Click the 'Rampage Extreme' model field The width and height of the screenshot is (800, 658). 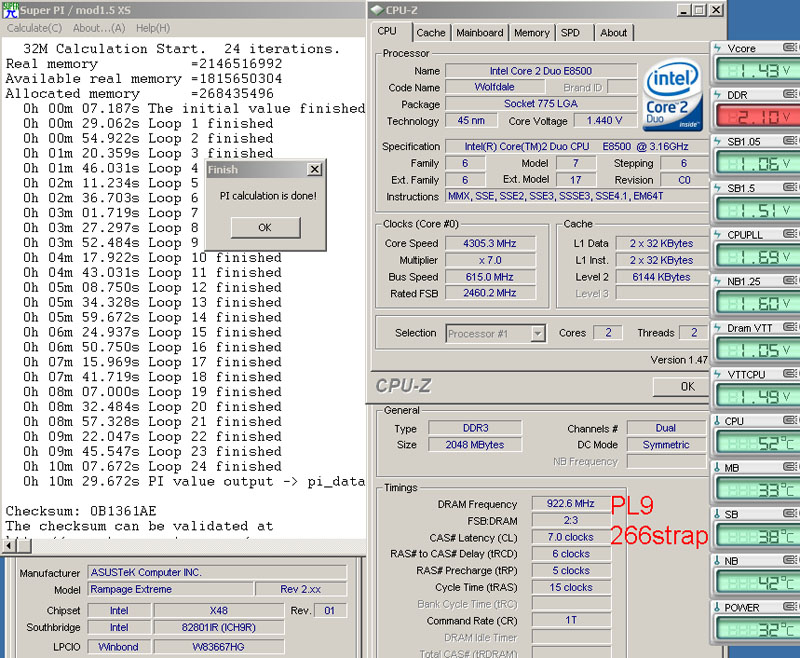[x=170, y=589]
